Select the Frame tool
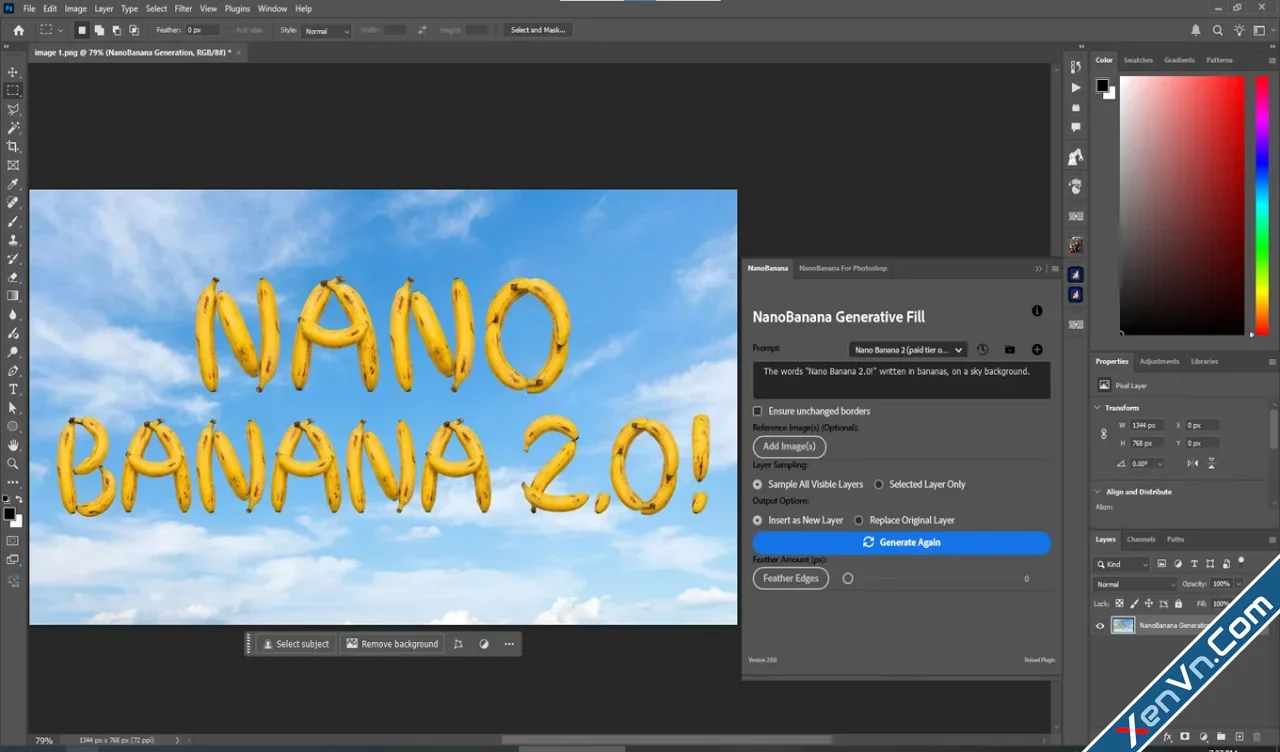The image size is (1280, 752). click(13, 165)
